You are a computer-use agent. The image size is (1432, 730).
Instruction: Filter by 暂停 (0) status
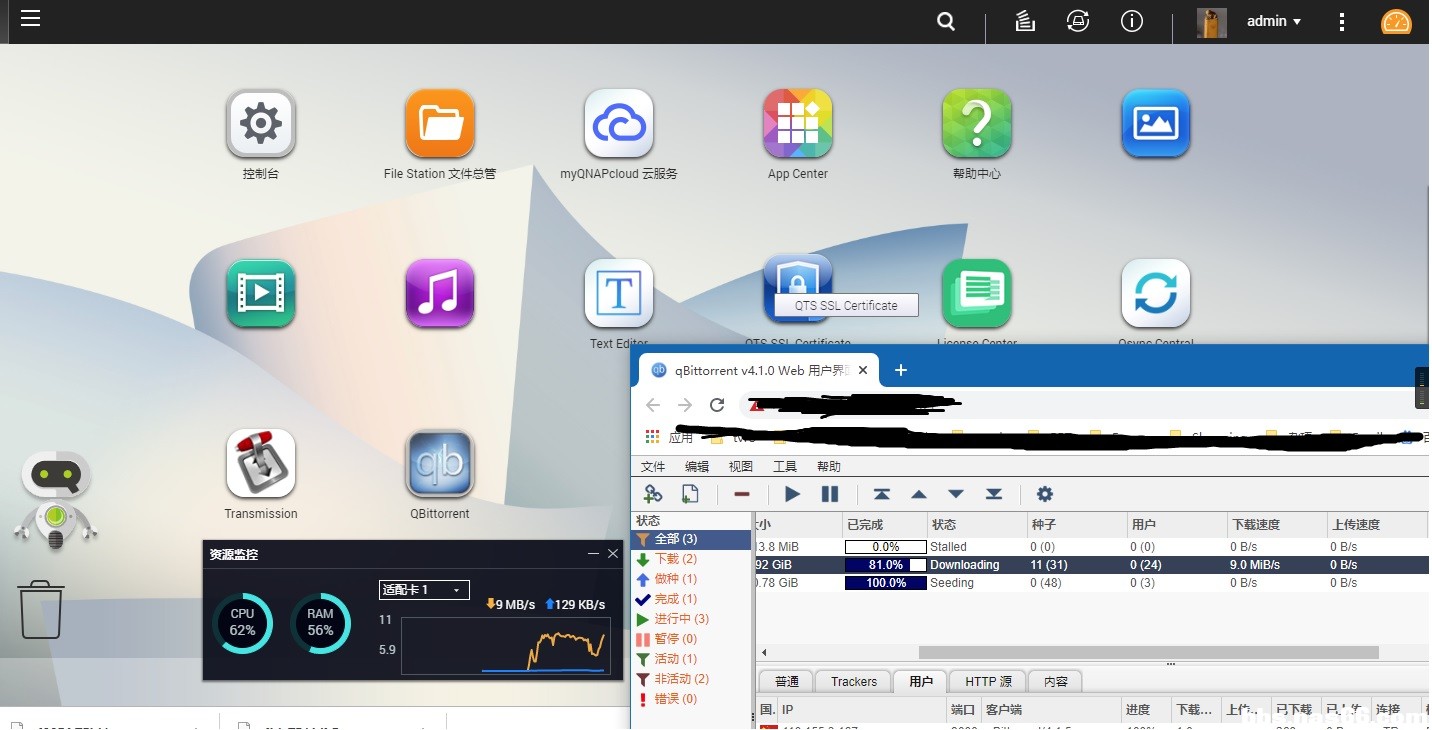click(x=692, y=639)
